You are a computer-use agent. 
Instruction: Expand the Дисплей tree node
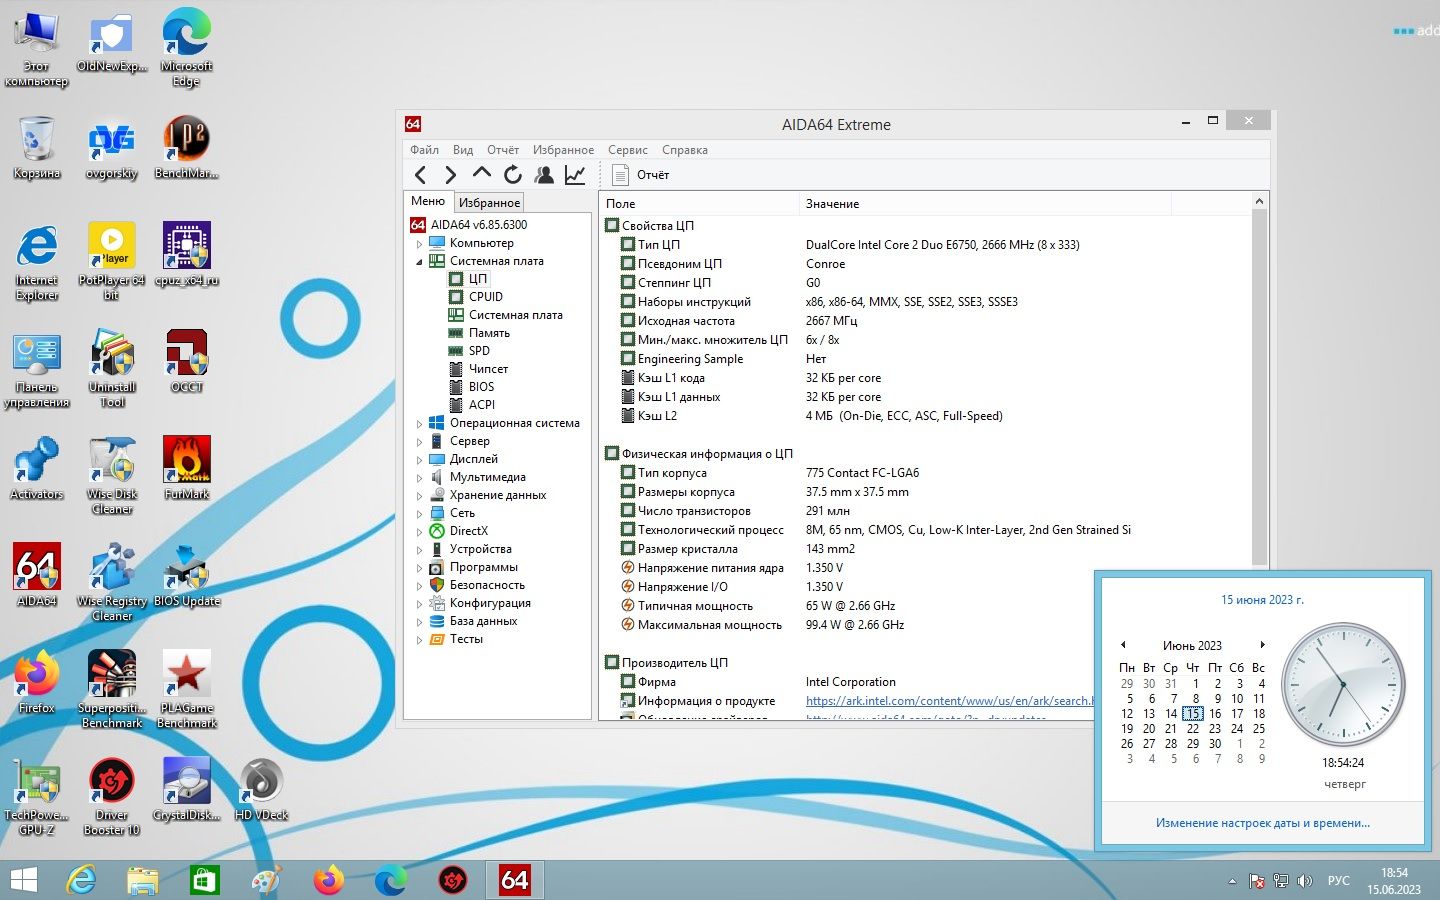pyautogui.click(x=419, y=460)
